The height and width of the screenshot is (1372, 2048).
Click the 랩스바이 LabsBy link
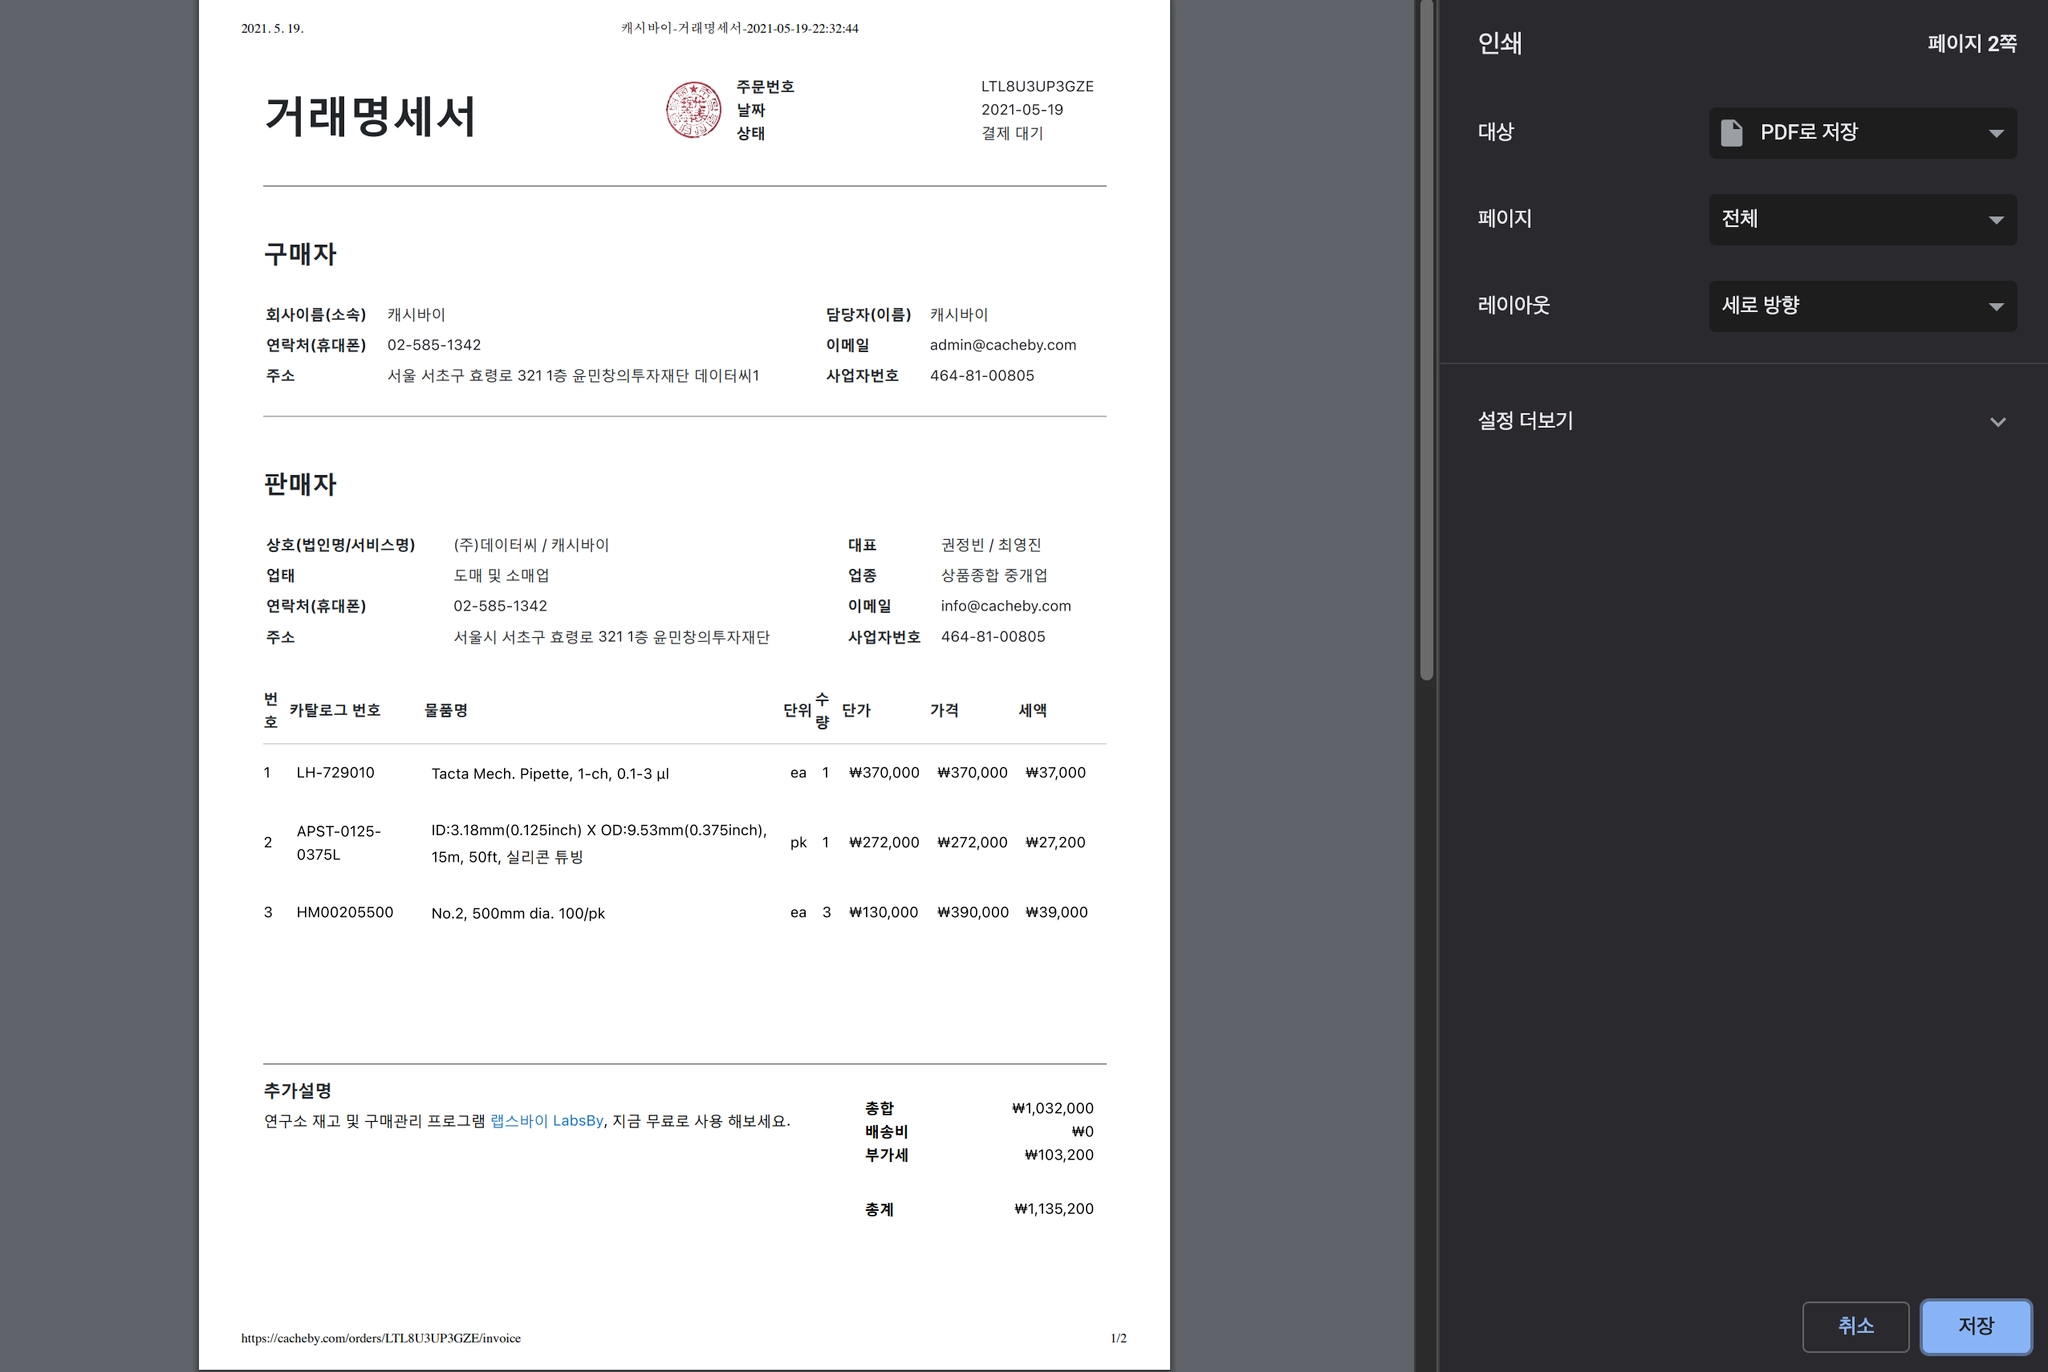[547, 1121]
